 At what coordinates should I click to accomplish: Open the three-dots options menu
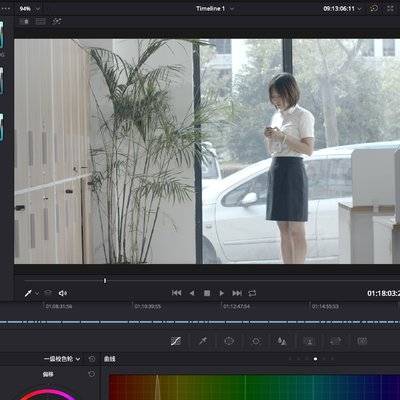(x=6, y=9)
